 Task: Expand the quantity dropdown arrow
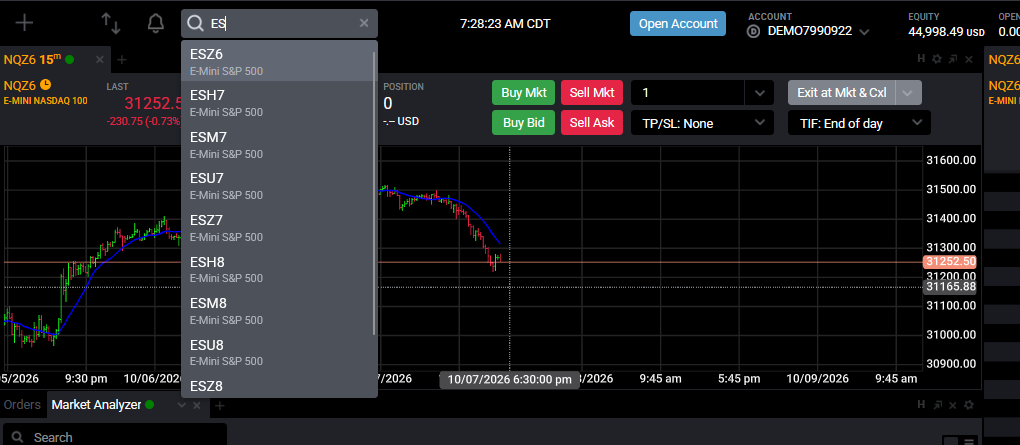pyautogui.click(x=759, y=92)
